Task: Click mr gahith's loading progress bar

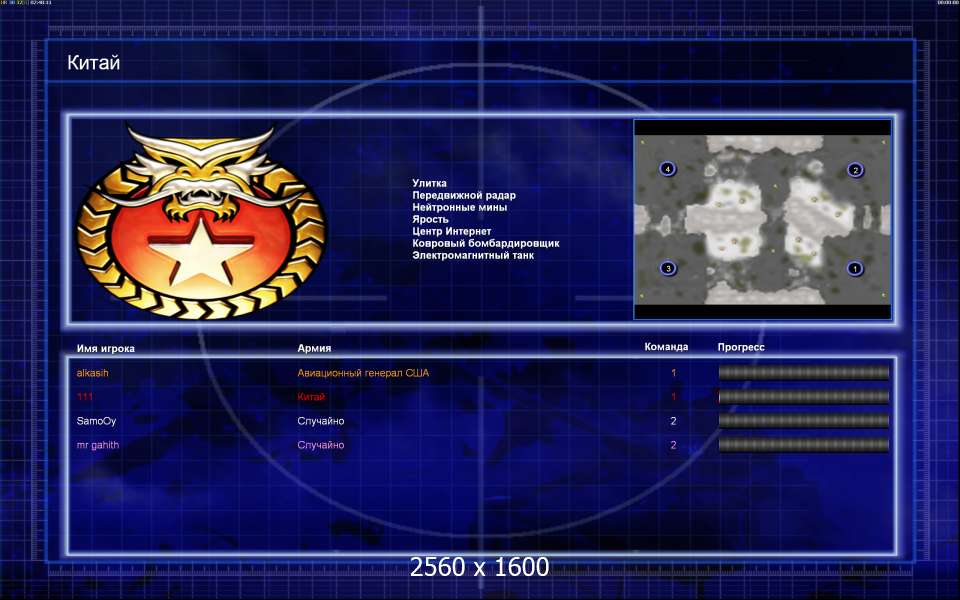Action: (x=803, y=444)
